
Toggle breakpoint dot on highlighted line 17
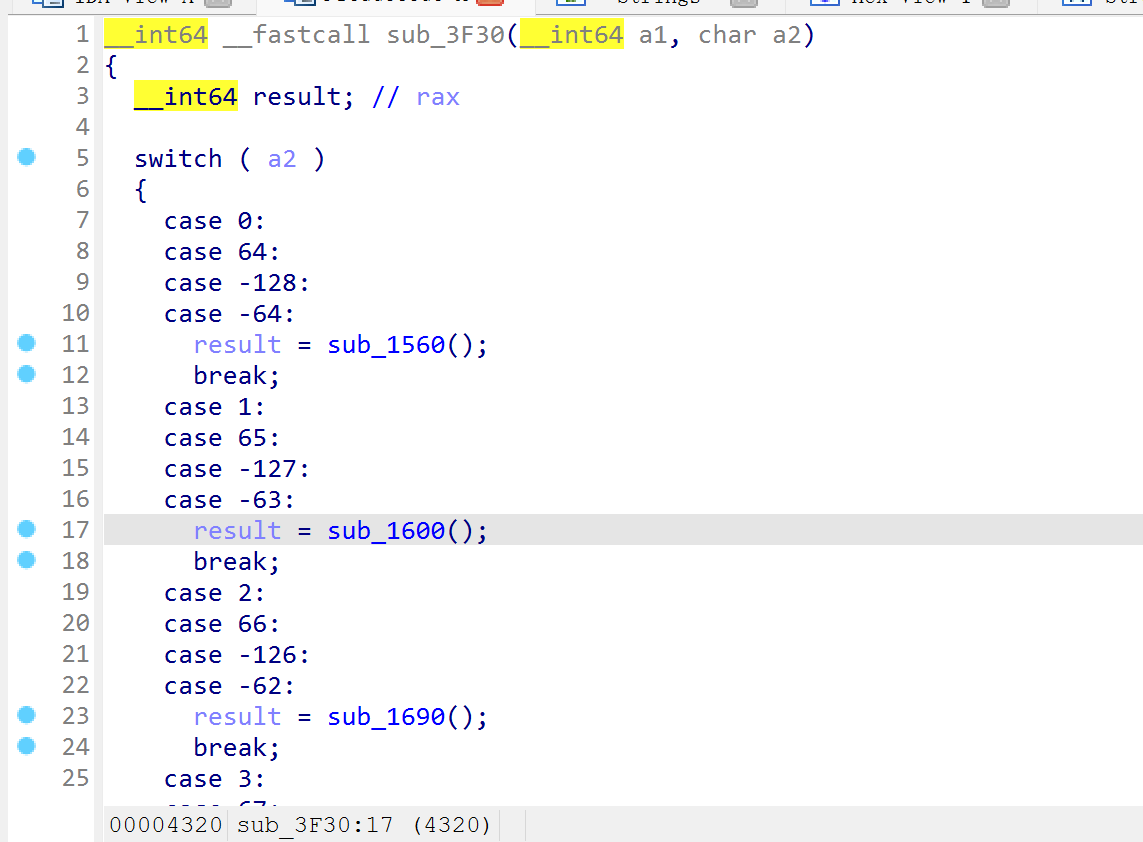[x=27, y=529]
